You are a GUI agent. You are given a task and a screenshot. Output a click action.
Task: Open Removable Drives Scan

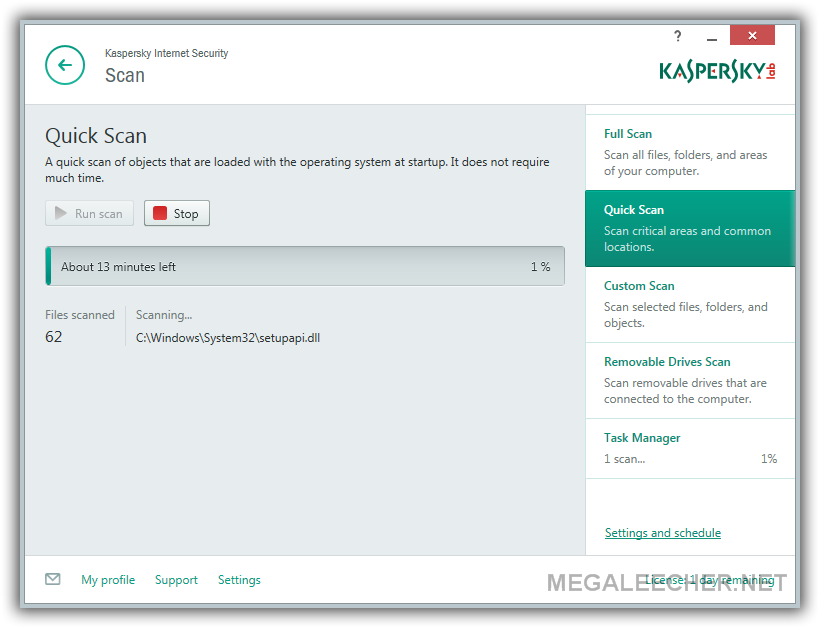[690, 380]
